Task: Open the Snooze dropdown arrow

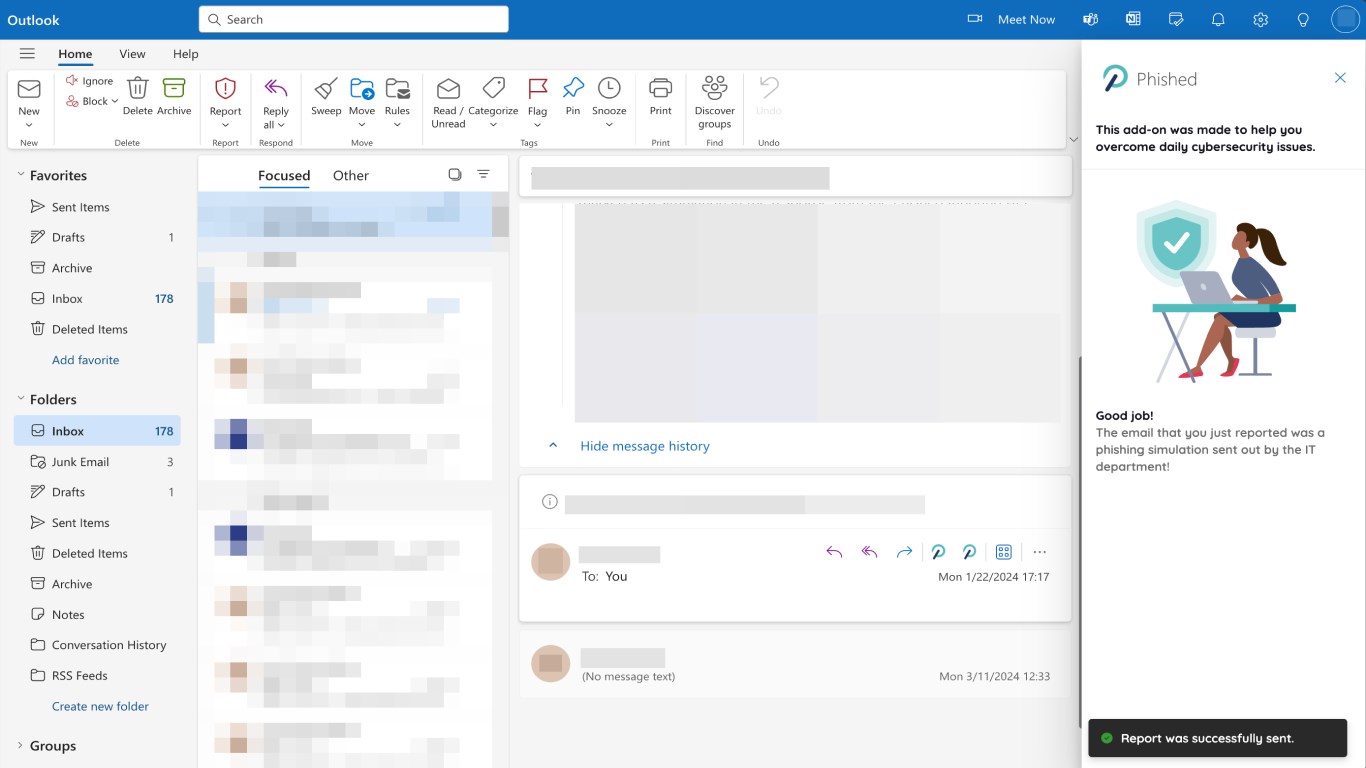Action: [x=609, y=125]
